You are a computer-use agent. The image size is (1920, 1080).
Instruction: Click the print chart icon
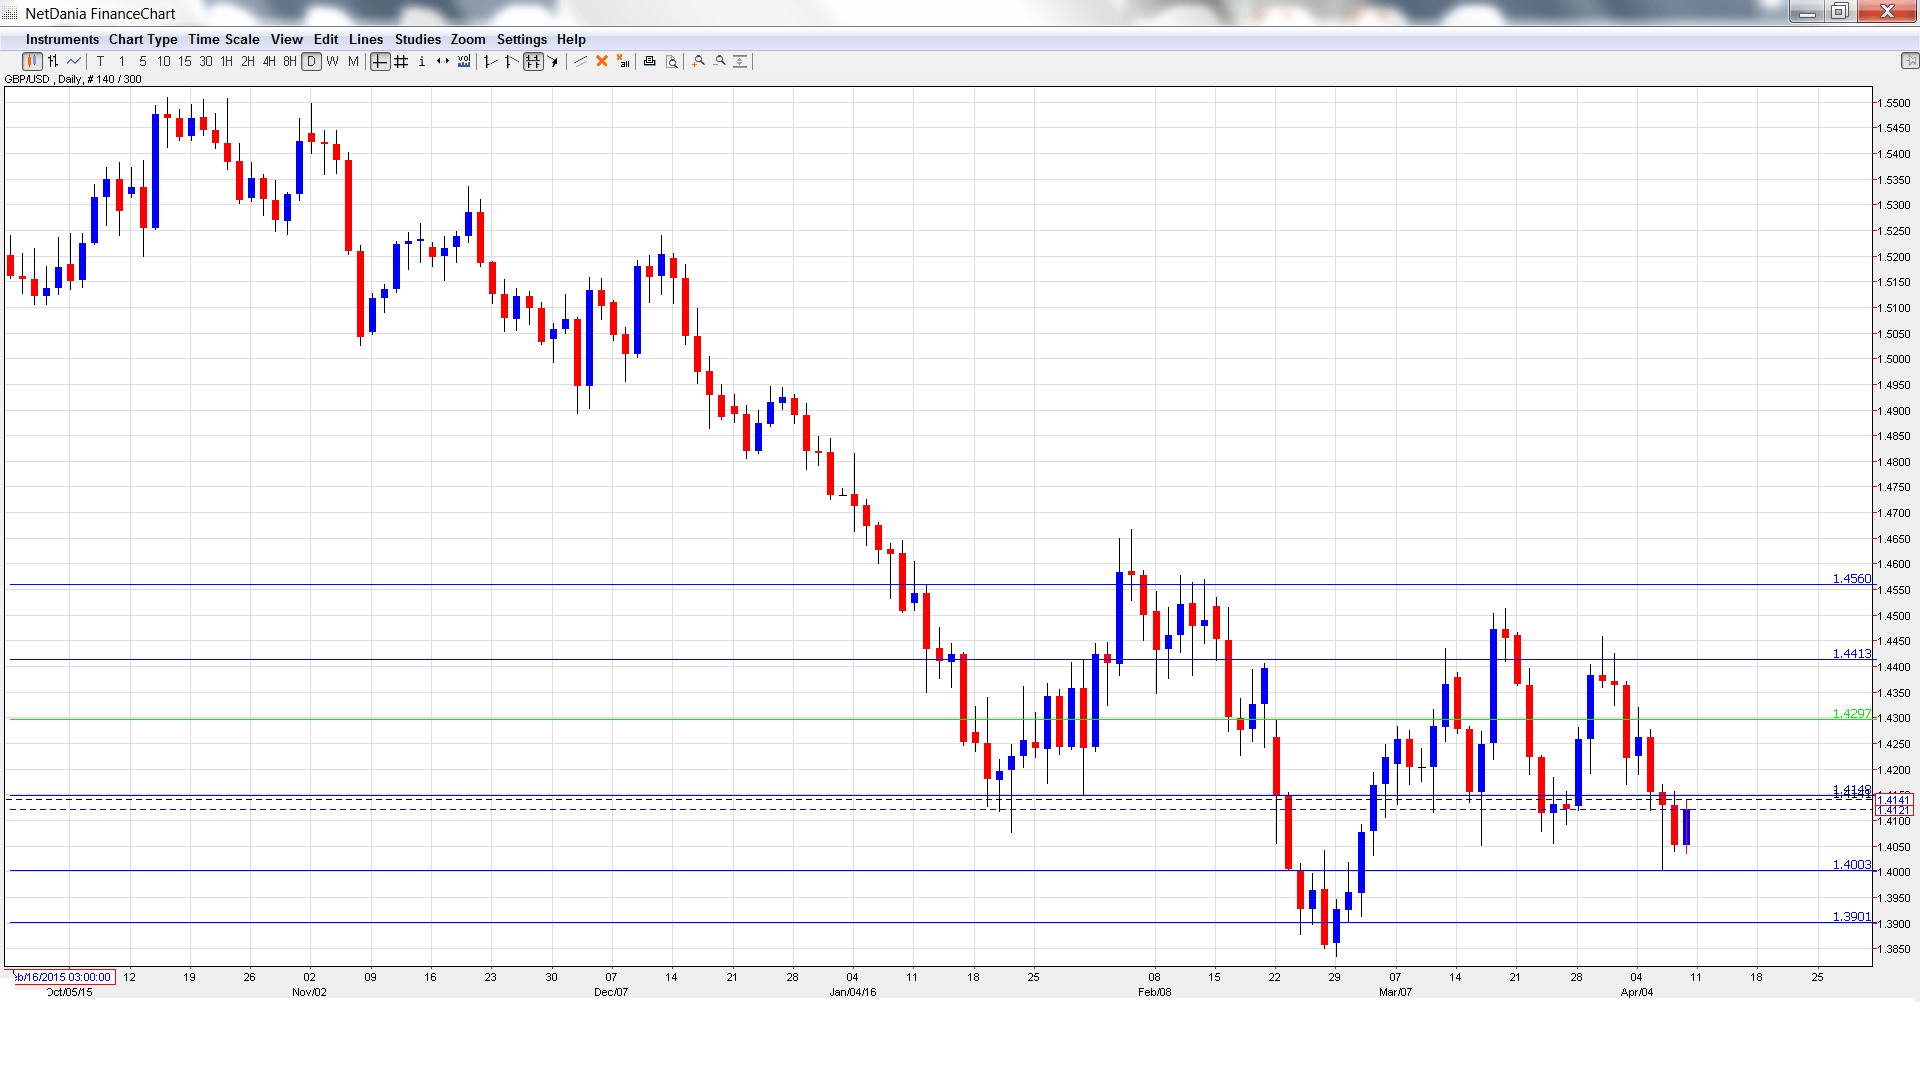tap(650, 62)
